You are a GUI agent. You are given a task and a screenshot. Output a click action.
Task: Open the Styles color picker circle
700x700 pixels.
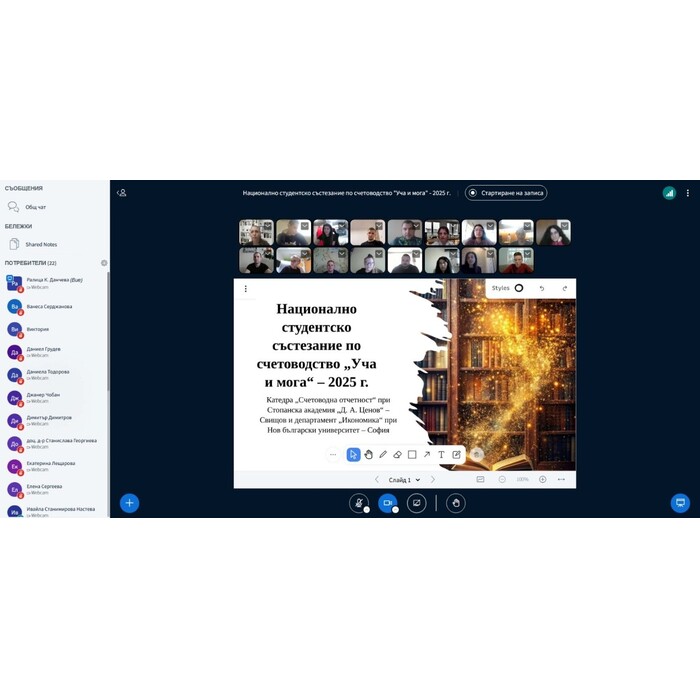coord(519,288)
